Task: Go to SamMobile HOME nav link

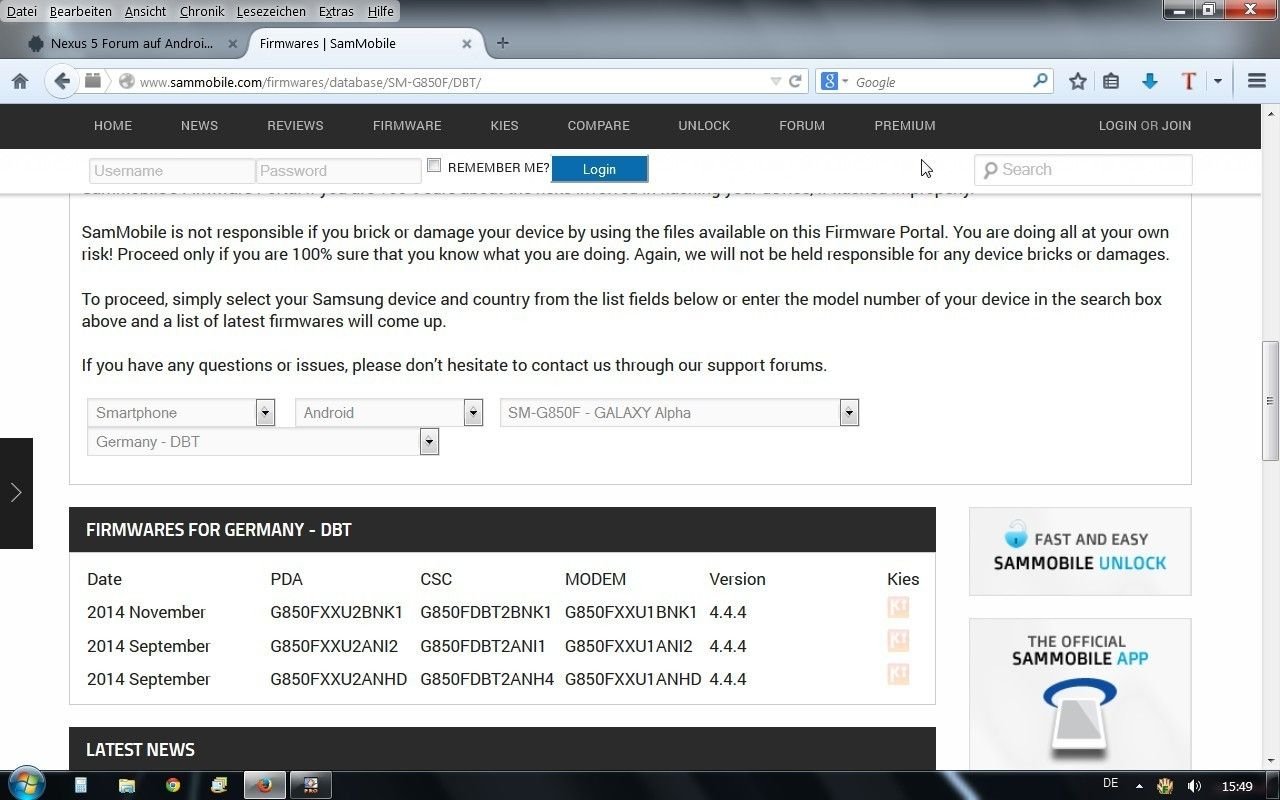Action: tap(113, 125)
